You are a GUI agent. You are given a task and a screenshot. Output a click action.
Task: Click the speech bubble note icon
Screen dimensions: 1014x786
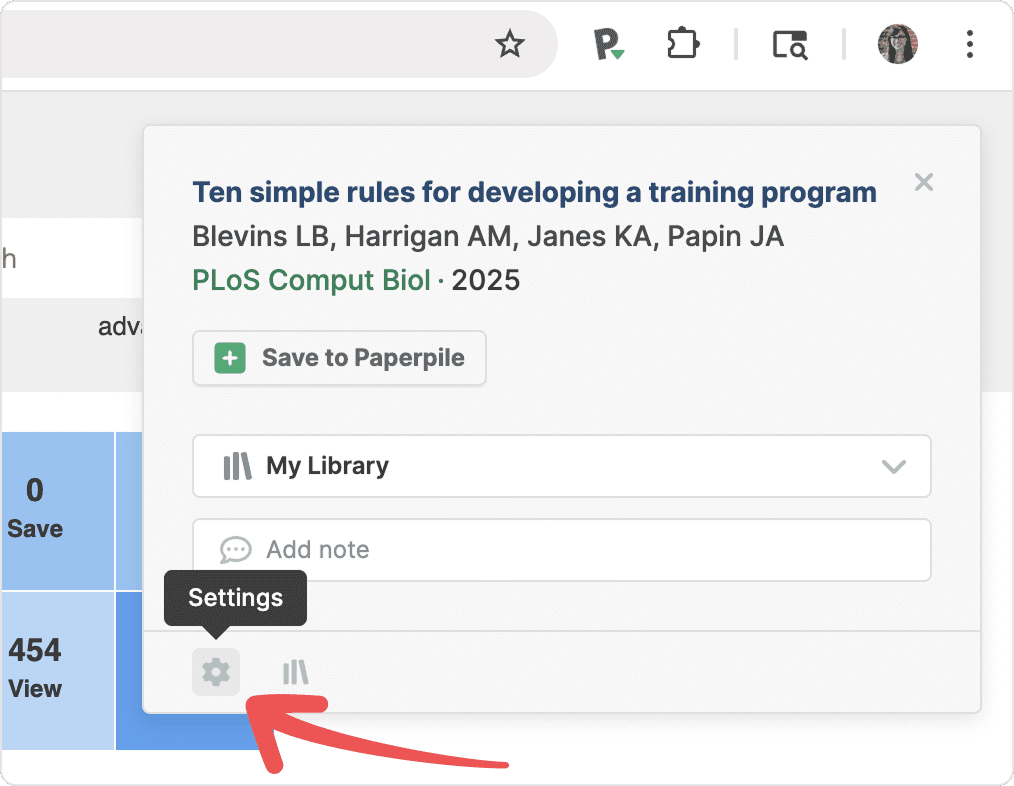pos(235,550)
